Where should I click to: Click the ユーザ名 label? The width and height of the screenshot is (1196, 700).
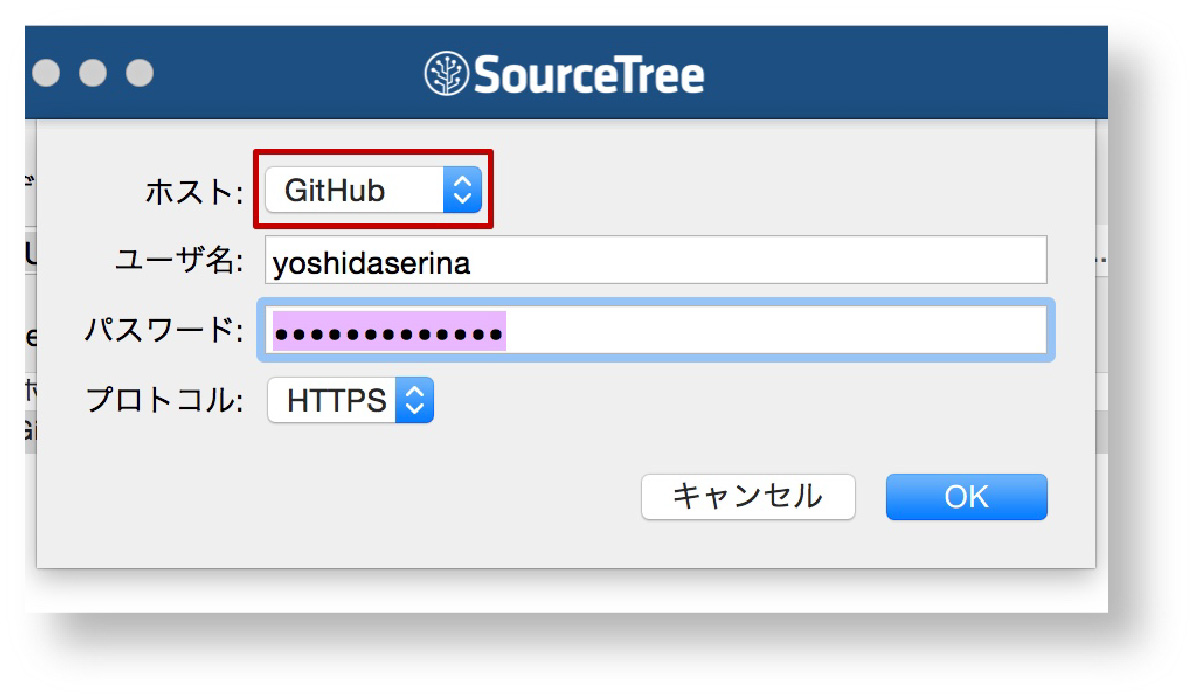179,262
